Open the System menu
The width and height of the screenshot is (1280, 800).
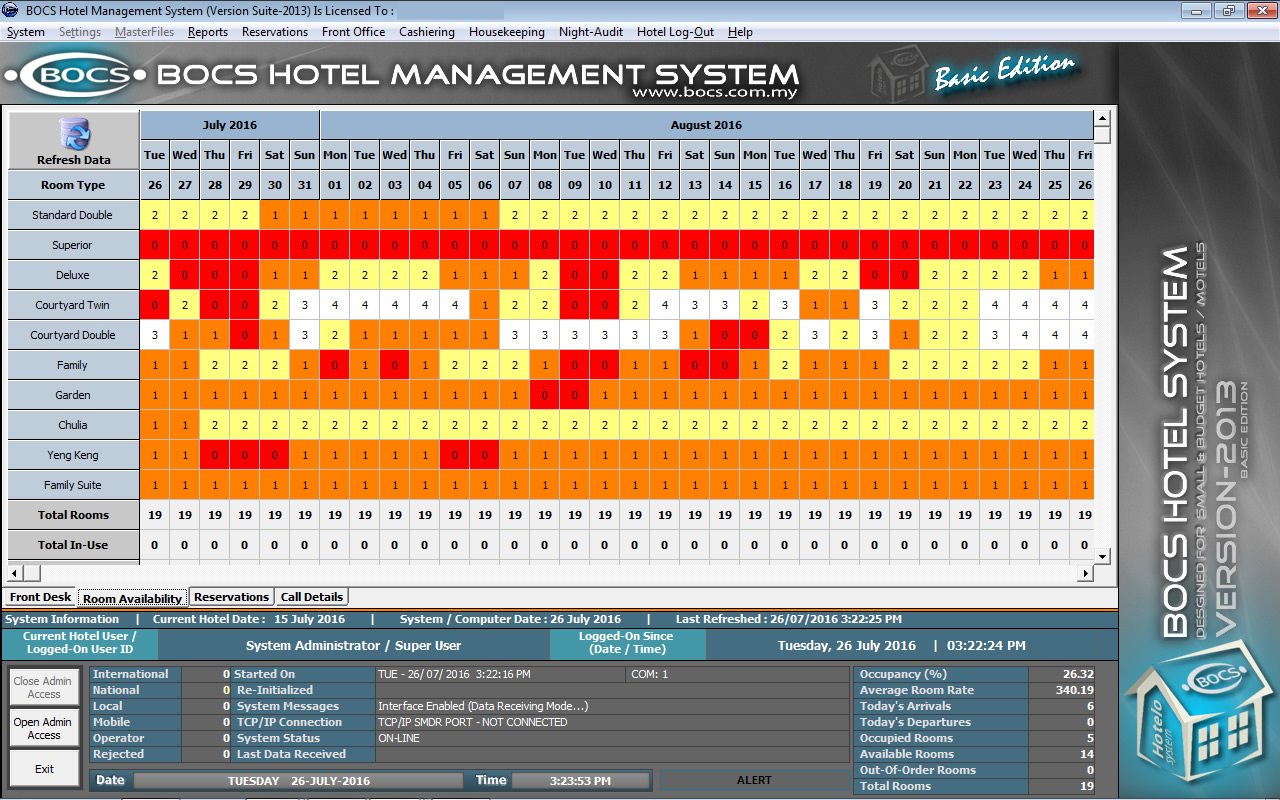(x=26, y=32)
